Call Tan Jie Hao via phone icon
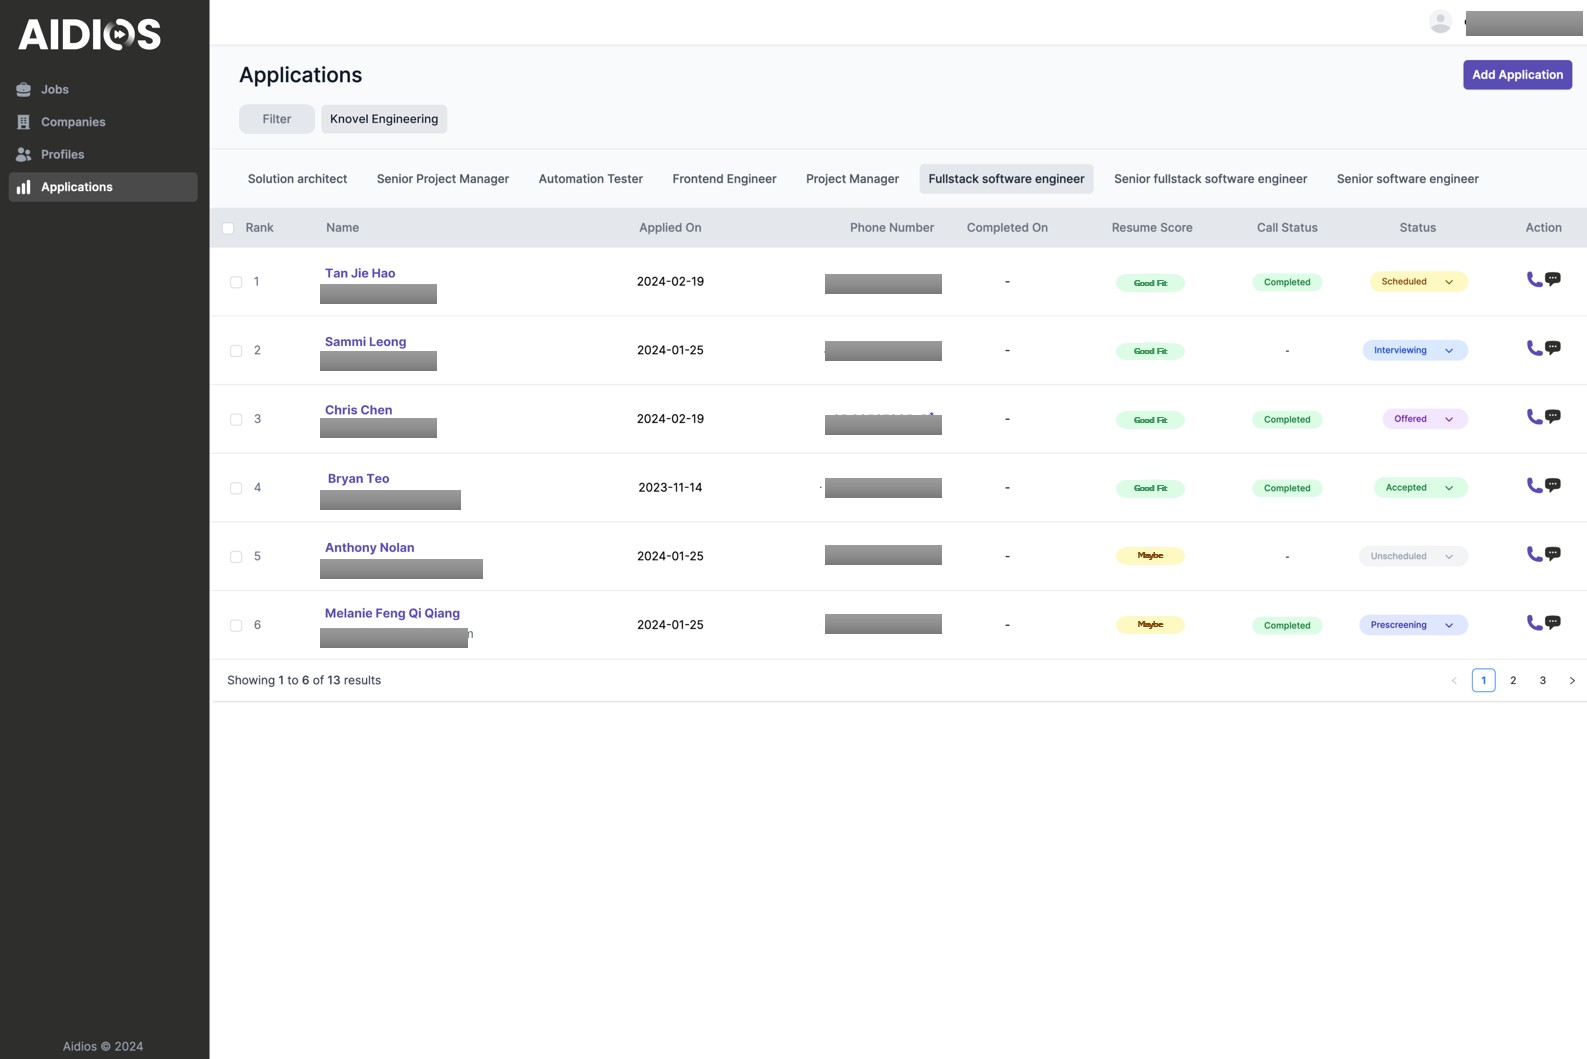The height and width of the screenshot is (1059, 1587). point(1534,280)
